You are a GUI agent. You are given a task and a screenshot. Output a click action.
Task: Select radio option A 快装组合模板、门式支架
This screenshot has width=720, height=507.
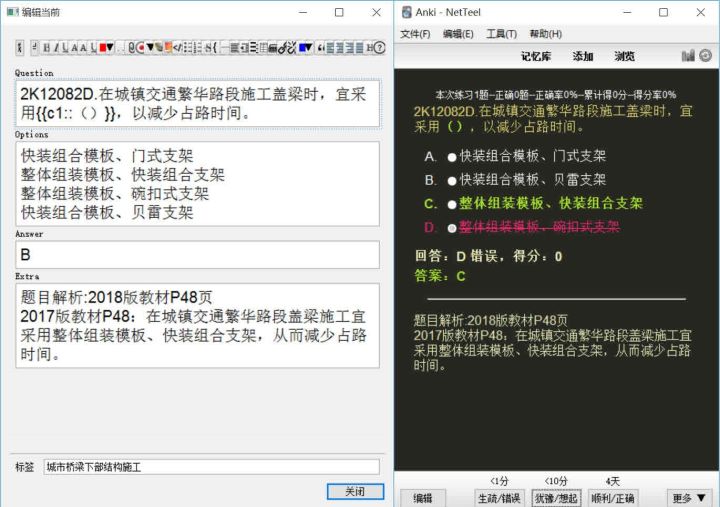coord(452,157)
